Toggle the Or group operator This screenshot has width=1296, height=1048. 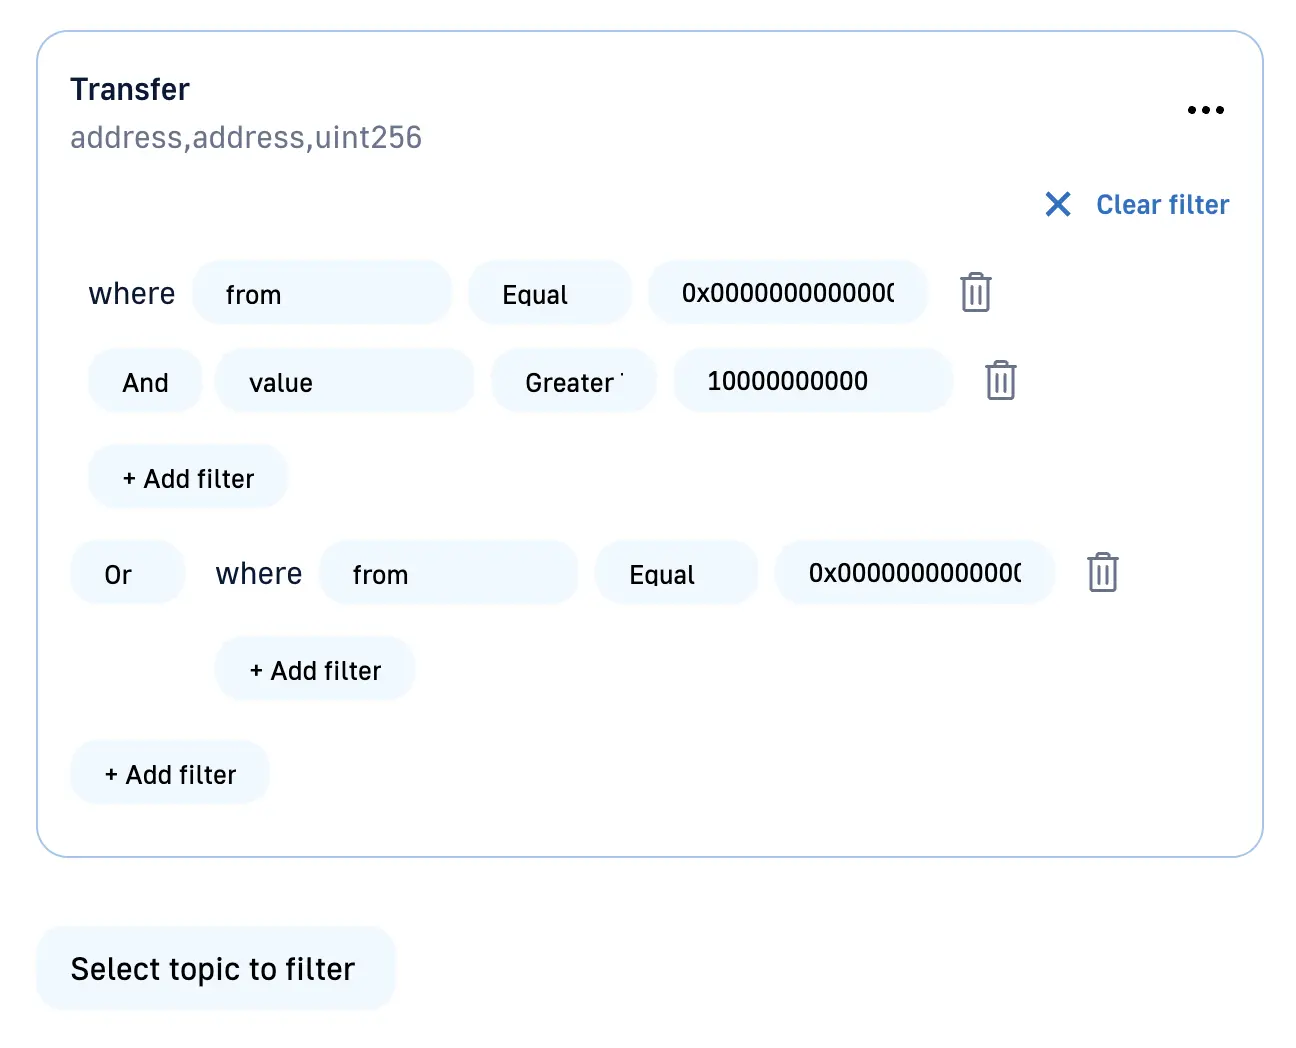[x=127, y=573]
